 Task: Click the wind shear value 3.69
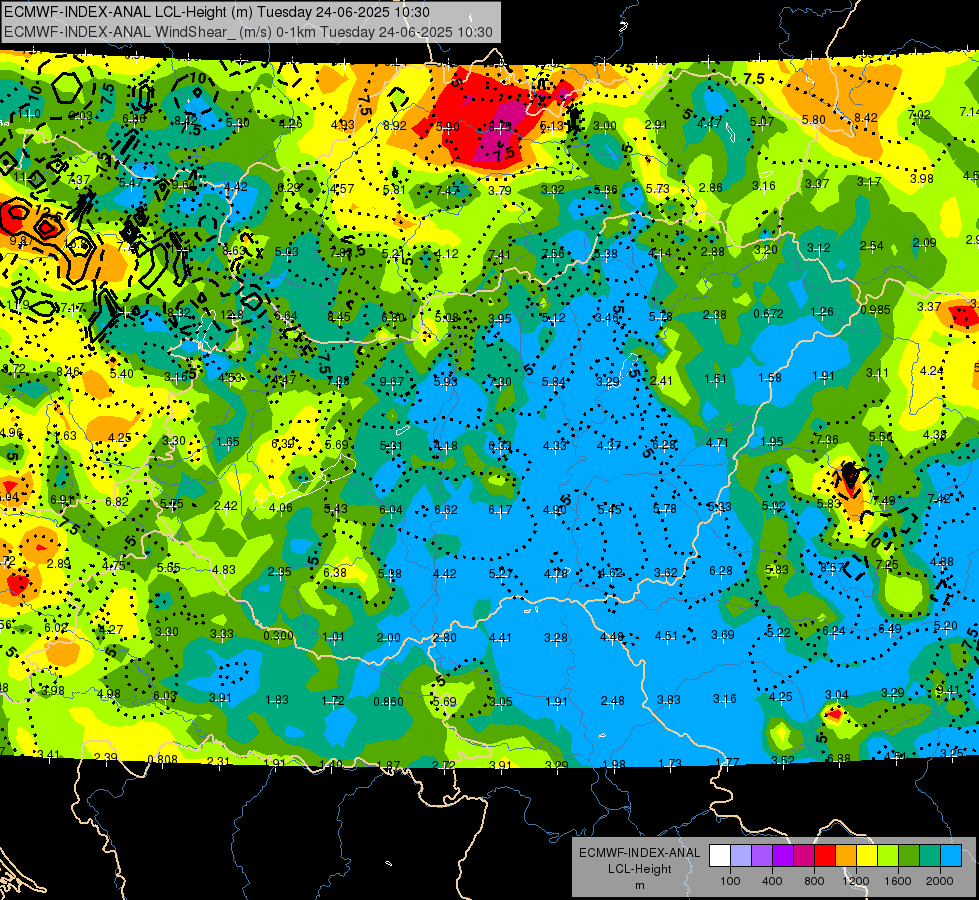722,635
